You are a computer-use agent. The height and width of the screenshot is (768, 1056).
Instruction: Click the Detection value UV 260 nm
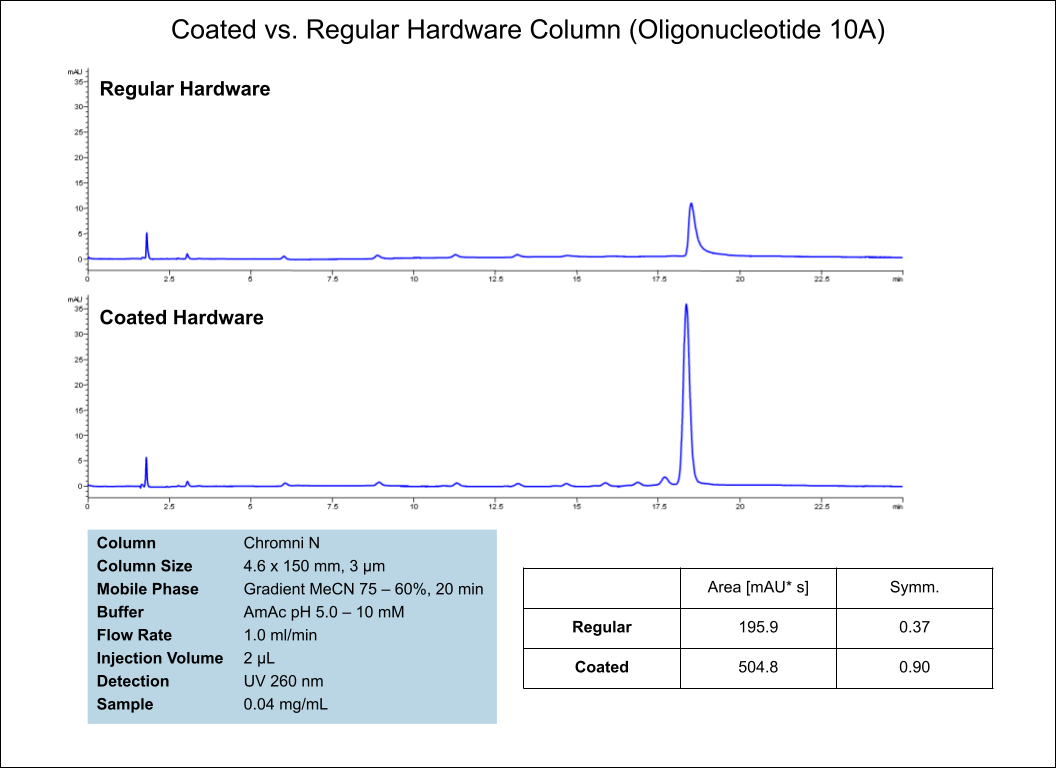pyautogui.click(x=283, y=681)
